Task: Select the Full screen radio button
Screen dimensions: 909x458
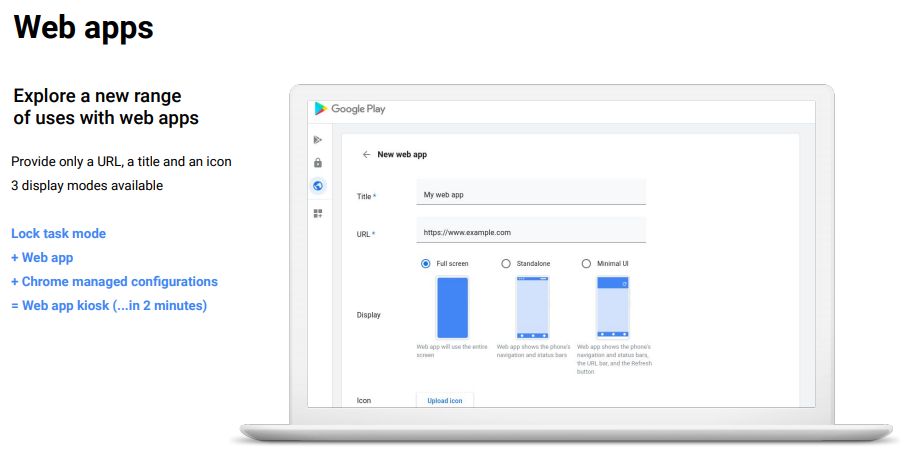Action: (x=426, y=263)
